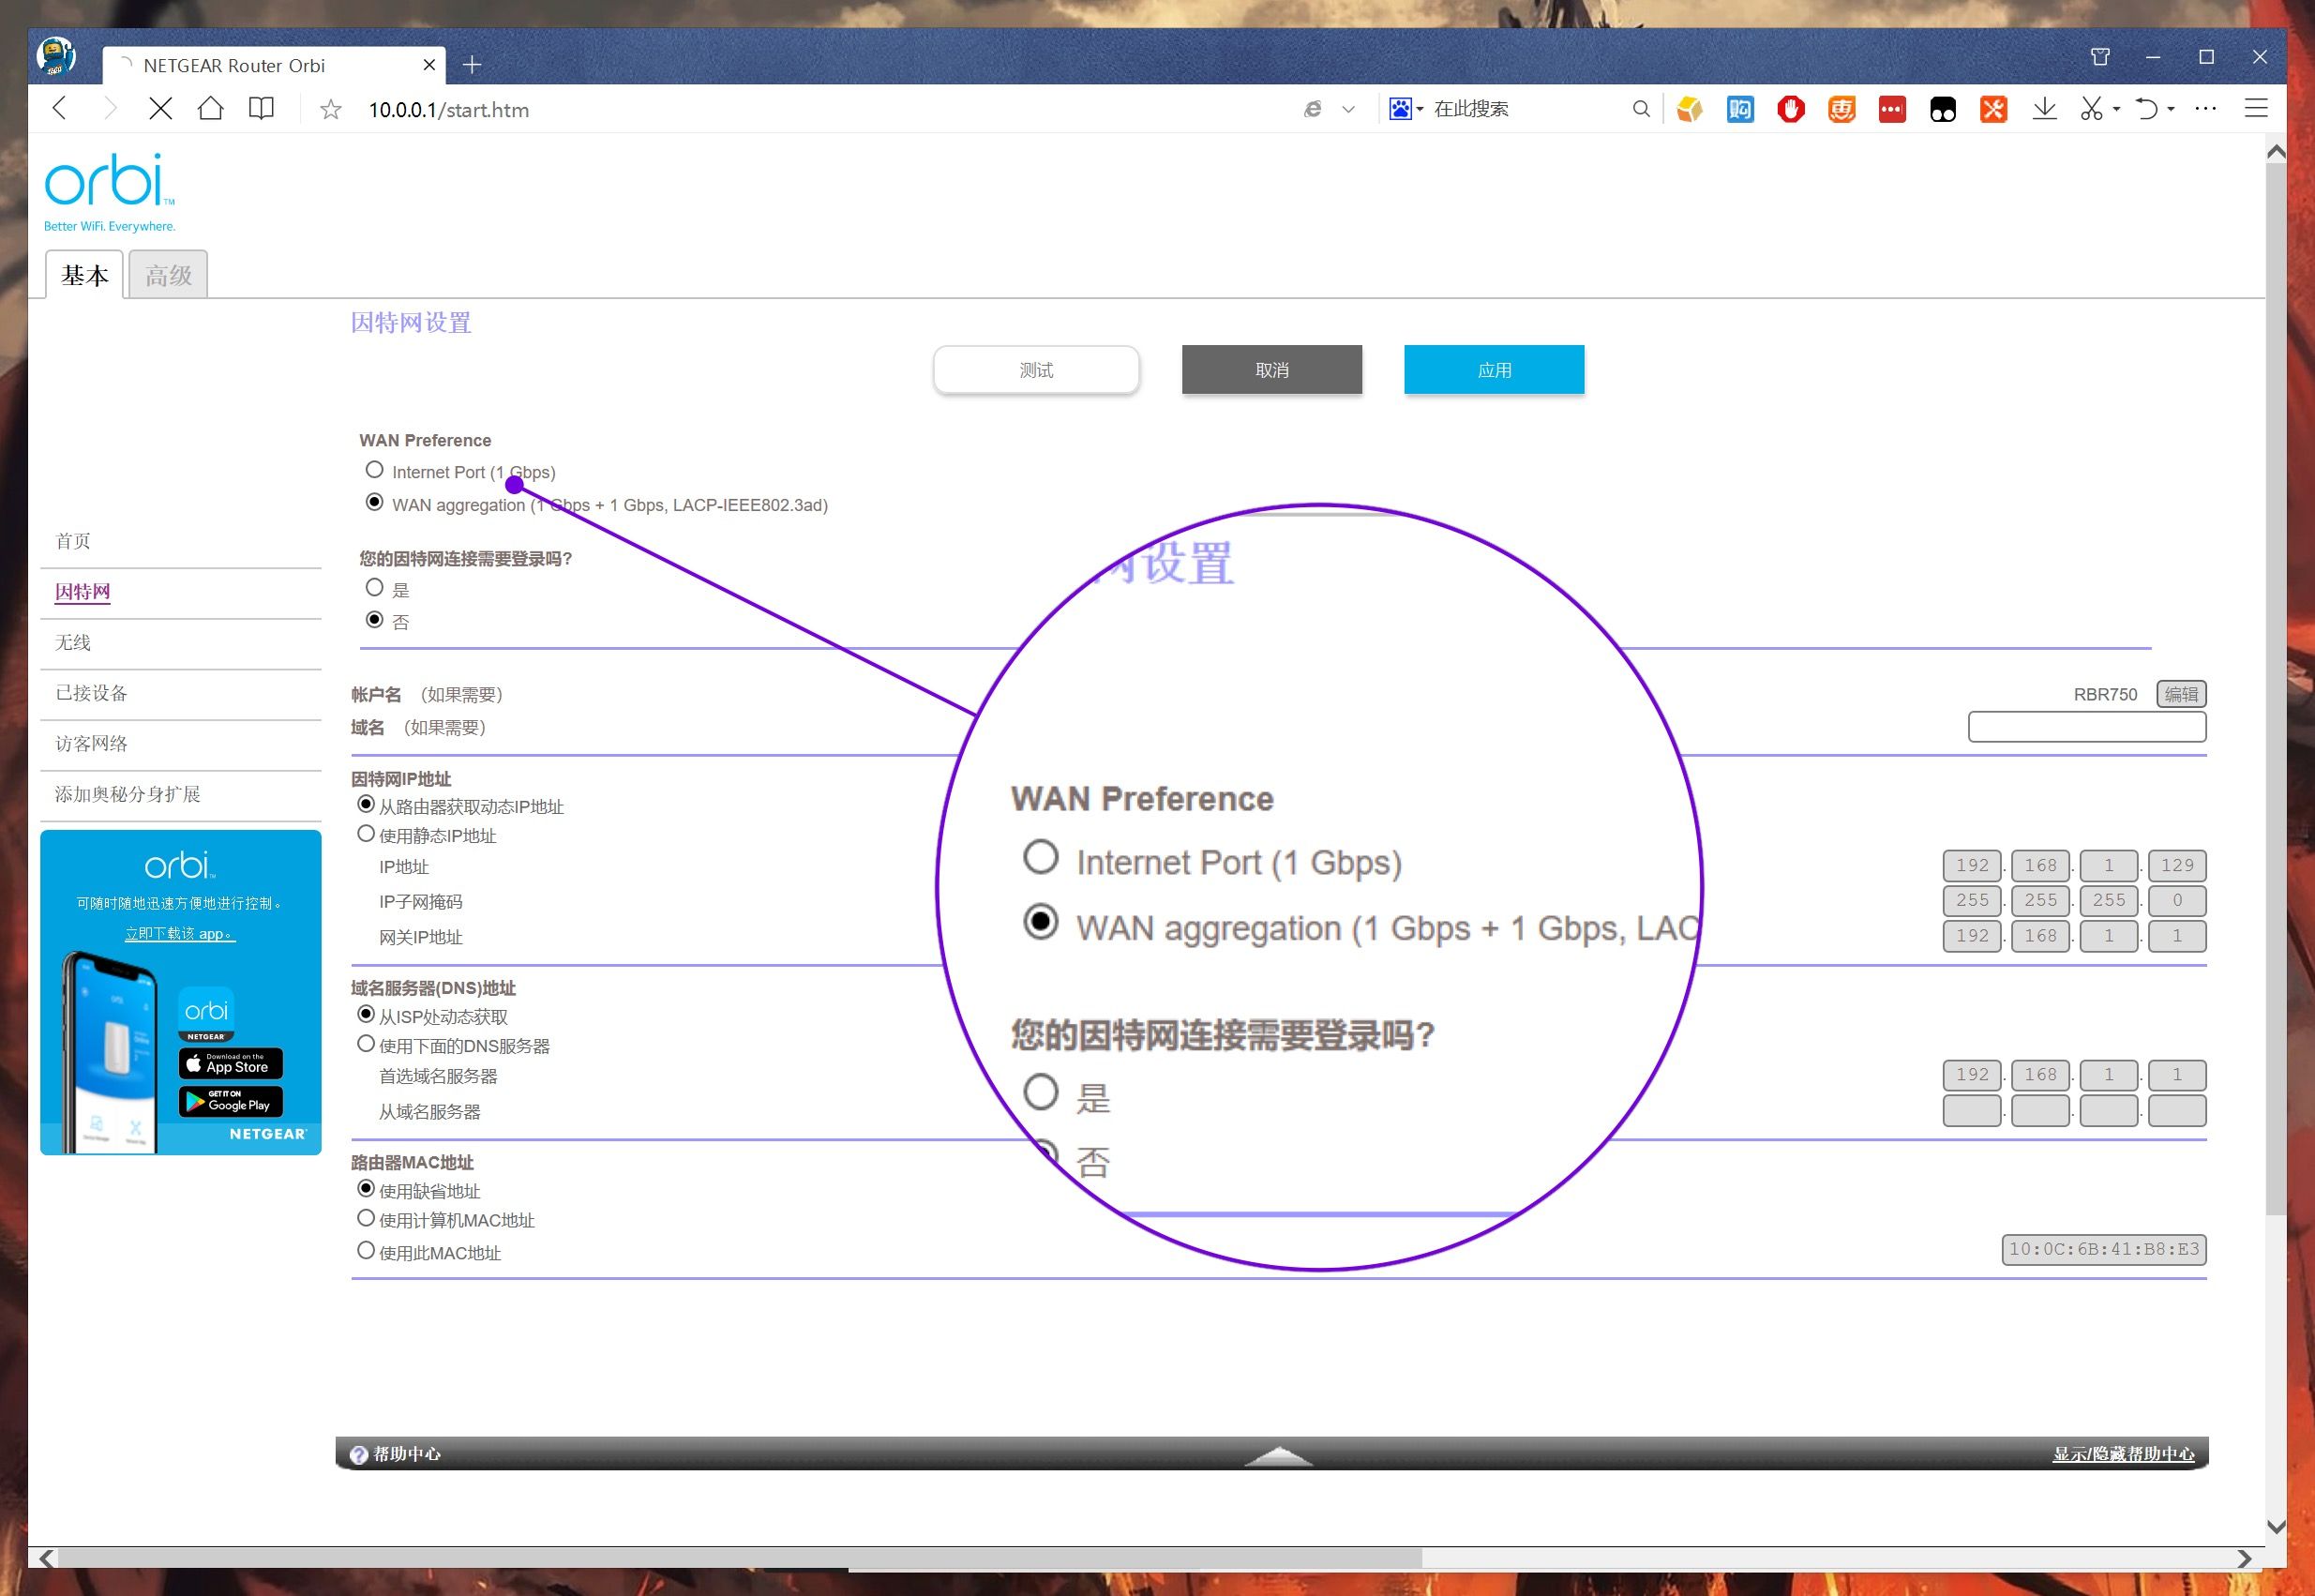Click the red ad-block hand icon
This screenshot has width=2315, height=1596.
[1791, 109]
